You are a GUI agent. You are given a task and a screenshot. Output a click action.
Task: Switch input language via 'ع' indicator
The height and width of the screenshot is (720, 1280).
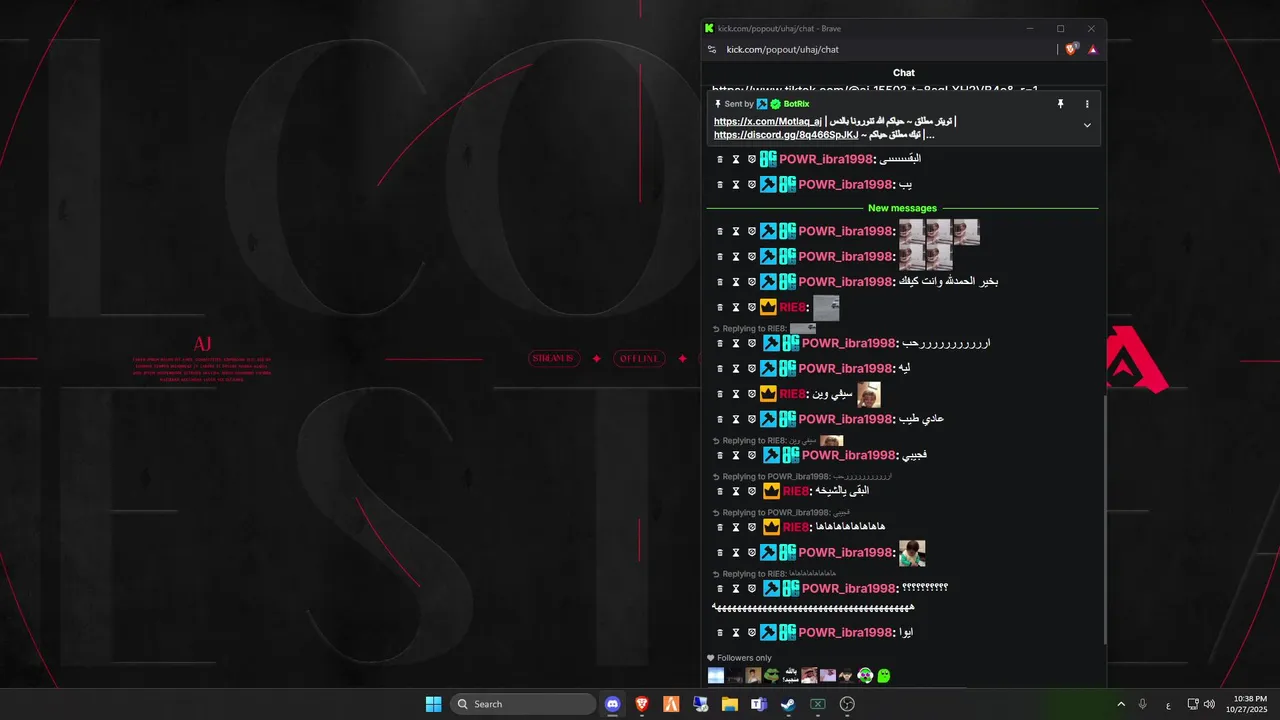point(1168,705)
